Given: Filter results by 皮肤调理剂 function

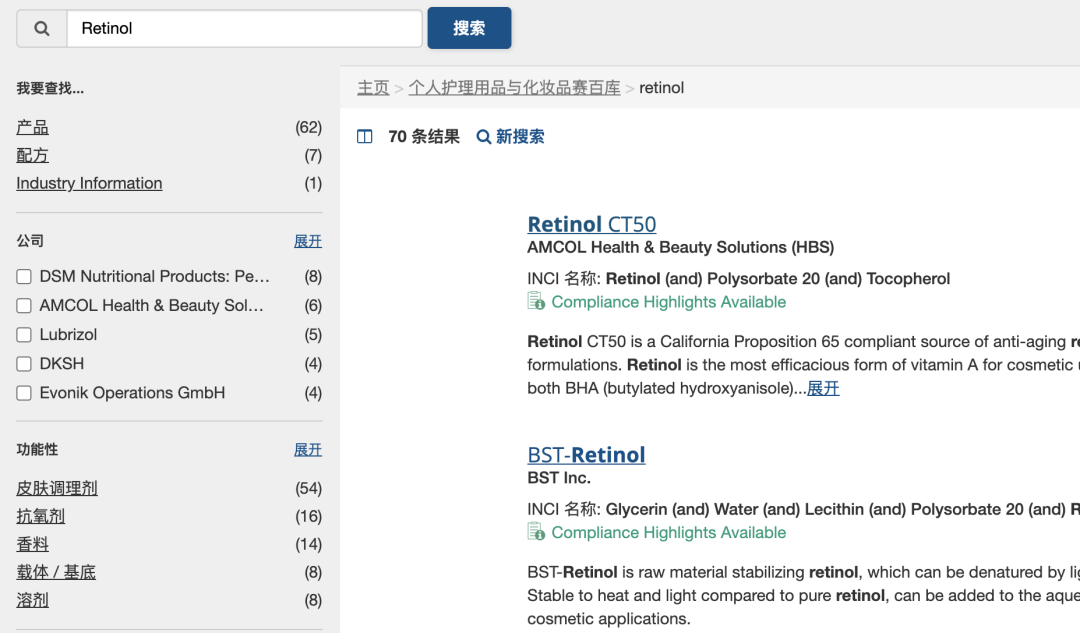Looking at the screenshot, I should click(57, 488).
